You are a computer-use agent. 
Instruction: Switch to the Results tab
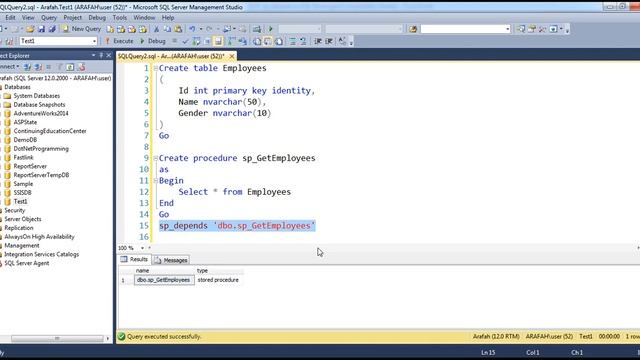(134, 259)
